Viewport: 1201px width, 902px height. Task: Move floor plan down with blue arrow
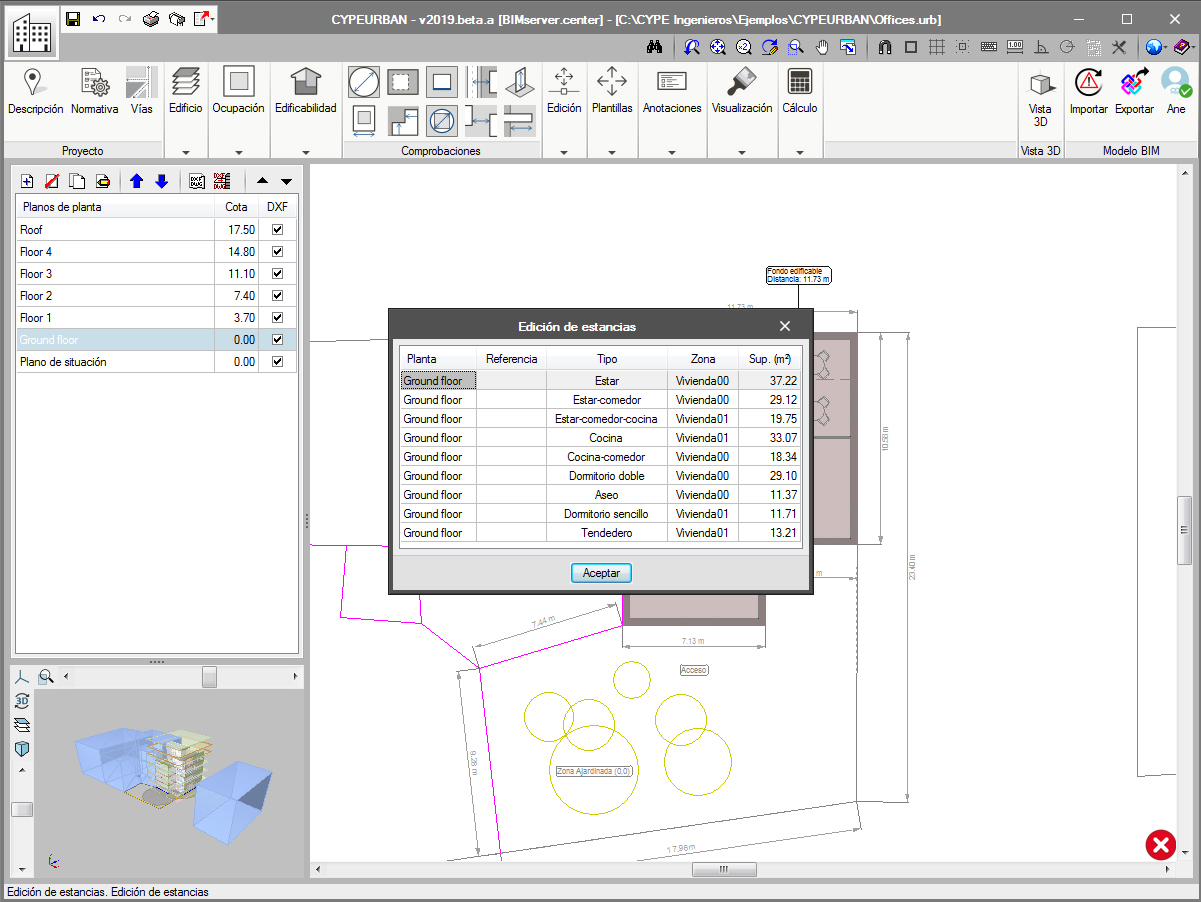(x=161, y=181)
